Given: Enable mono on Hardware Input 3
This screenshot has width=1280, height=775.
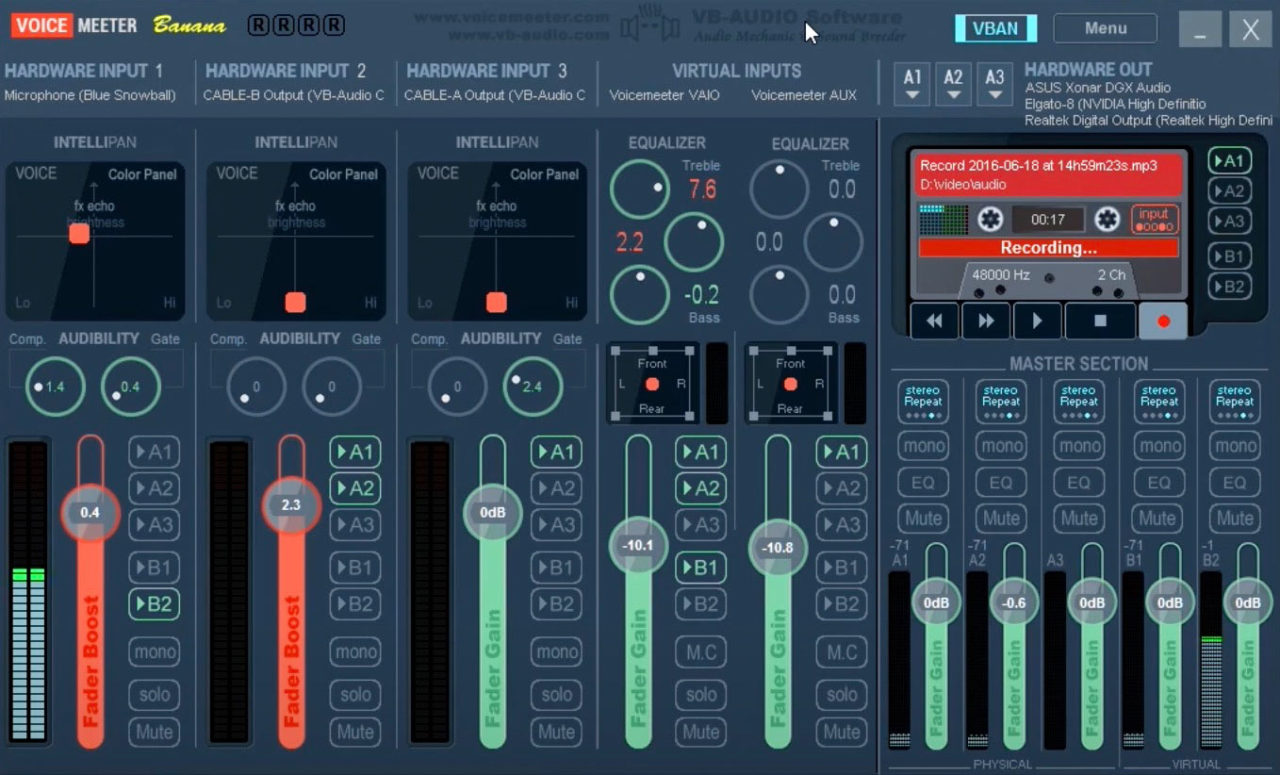Looking at the screenshot, I should click(556, 651).
